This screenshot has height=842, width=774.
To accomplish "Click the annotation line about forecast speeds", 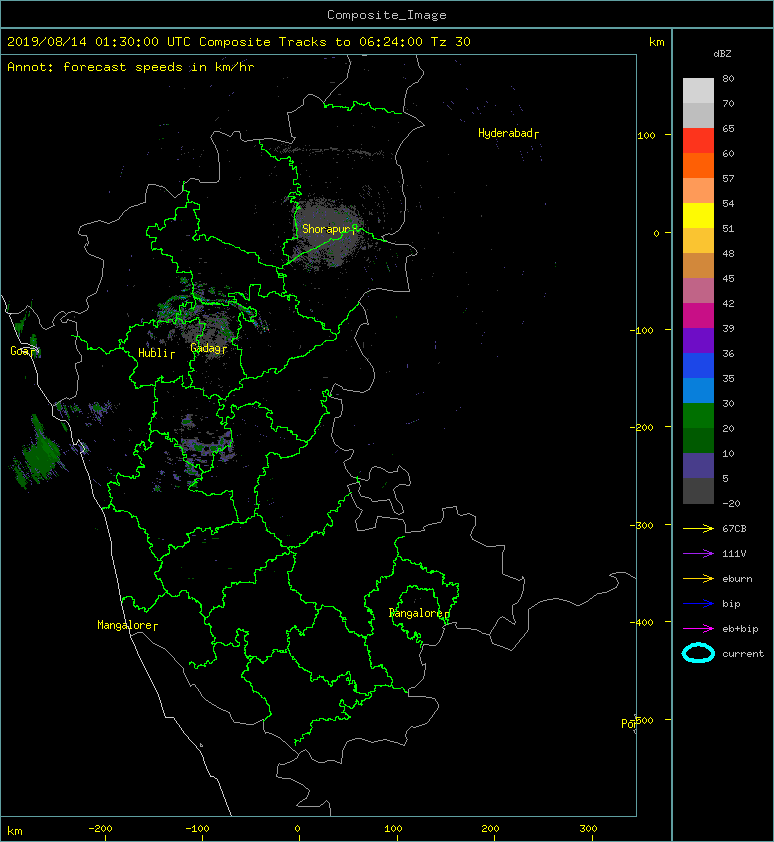I will point(131,67).
